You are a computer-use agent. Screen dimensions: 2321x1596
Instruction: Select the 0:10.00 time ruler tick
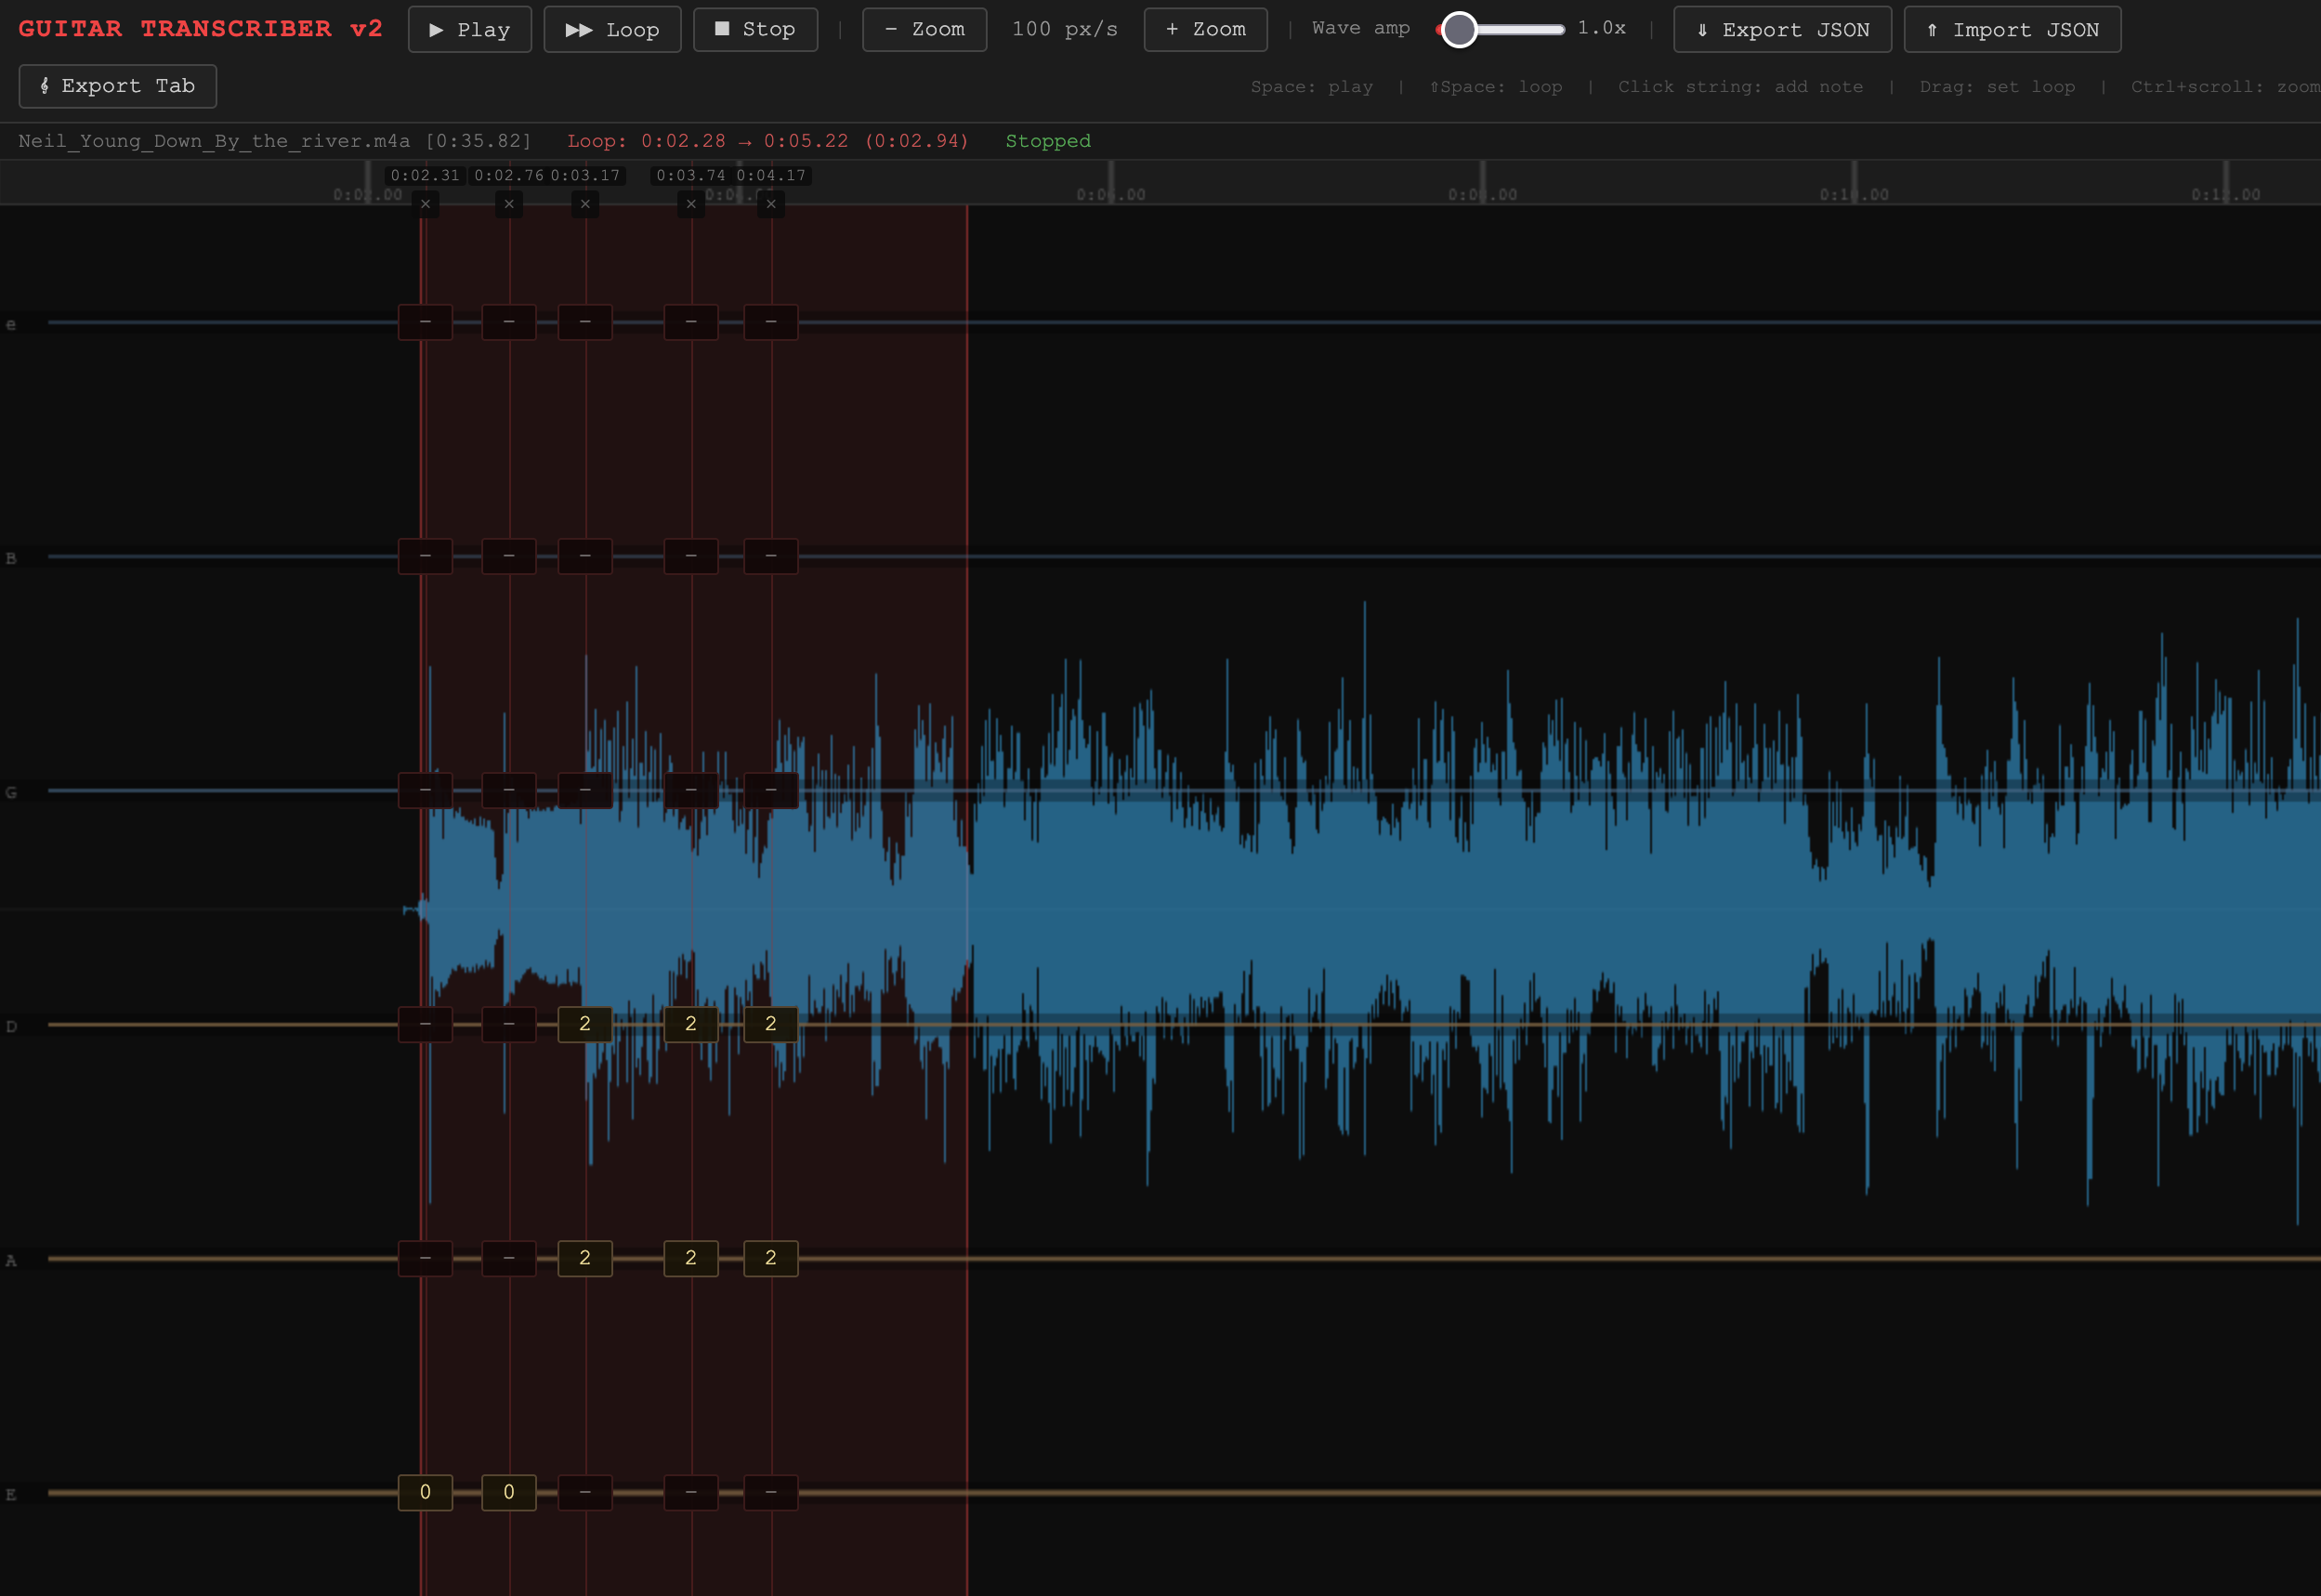pos(1854,194)
